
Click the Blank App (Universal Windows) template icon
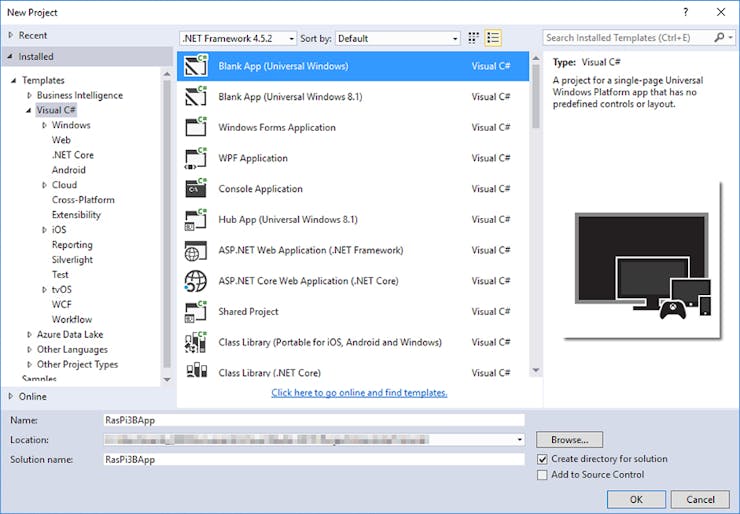195,66
